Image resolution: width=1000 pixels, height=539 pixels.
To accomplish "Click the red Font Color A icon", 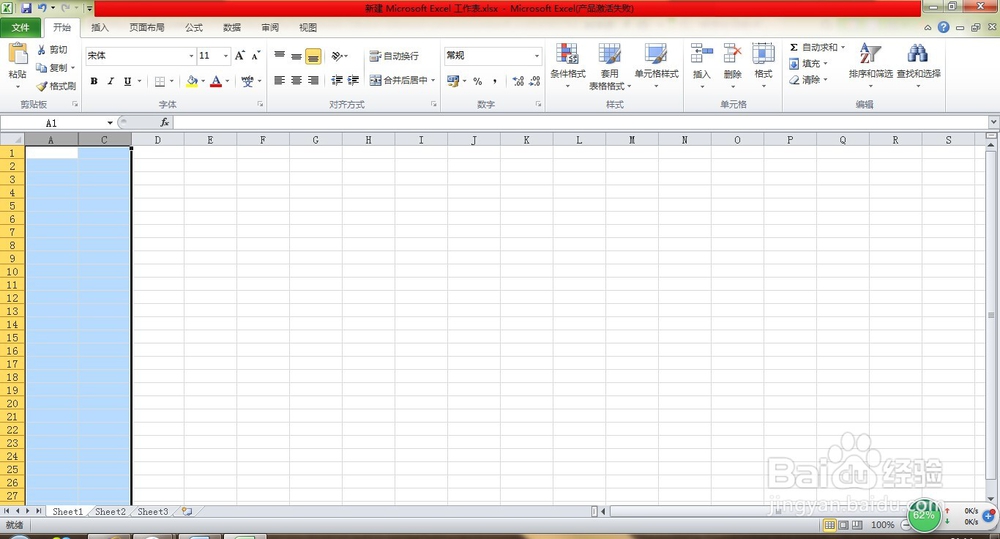I will [216, 82].
